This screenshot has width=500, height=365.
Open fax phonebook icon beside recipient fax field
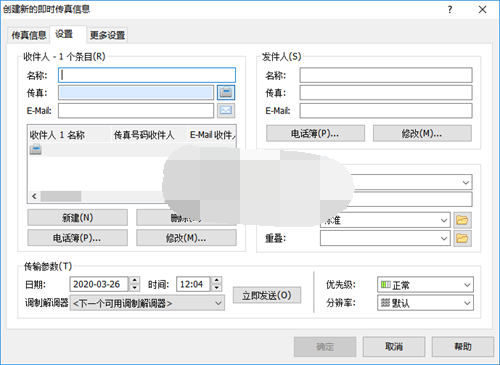[226, 93]
